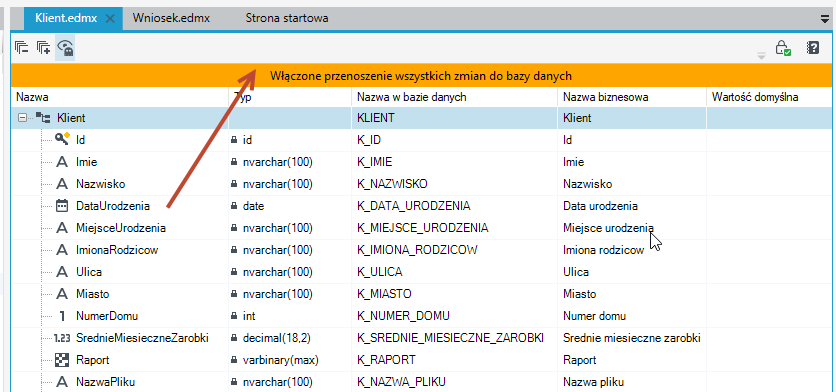The image size is (836, 392).
Task: Click the lock icon beside date type
Action: click(234, 206)
